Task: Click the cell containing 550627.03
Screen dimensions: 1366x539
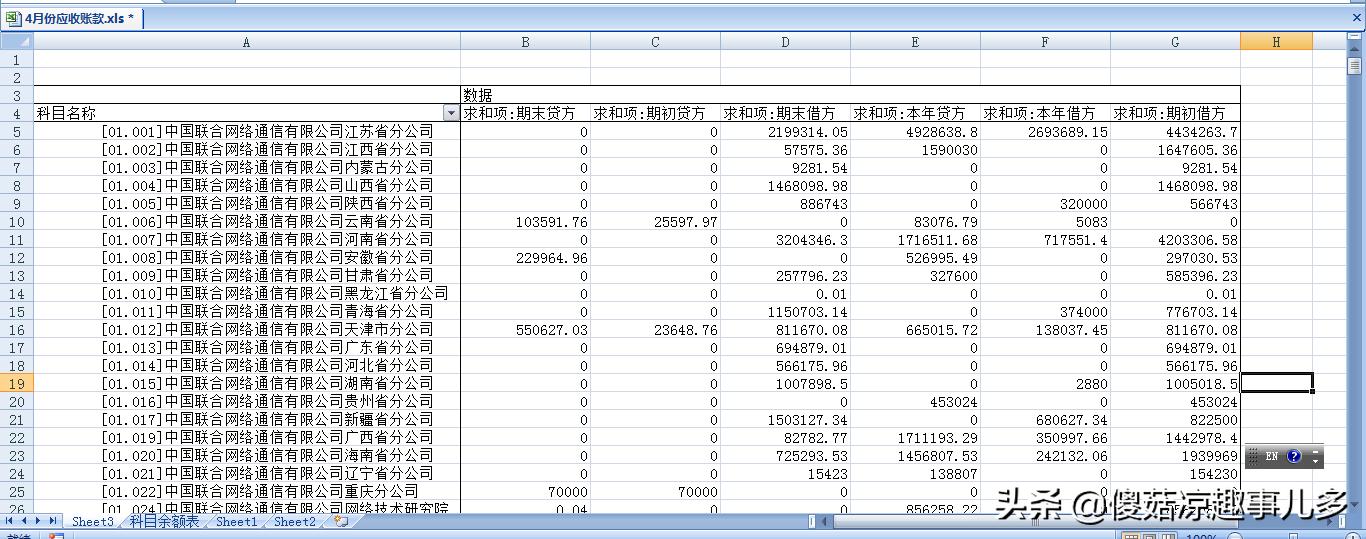Action: (525, 329)
